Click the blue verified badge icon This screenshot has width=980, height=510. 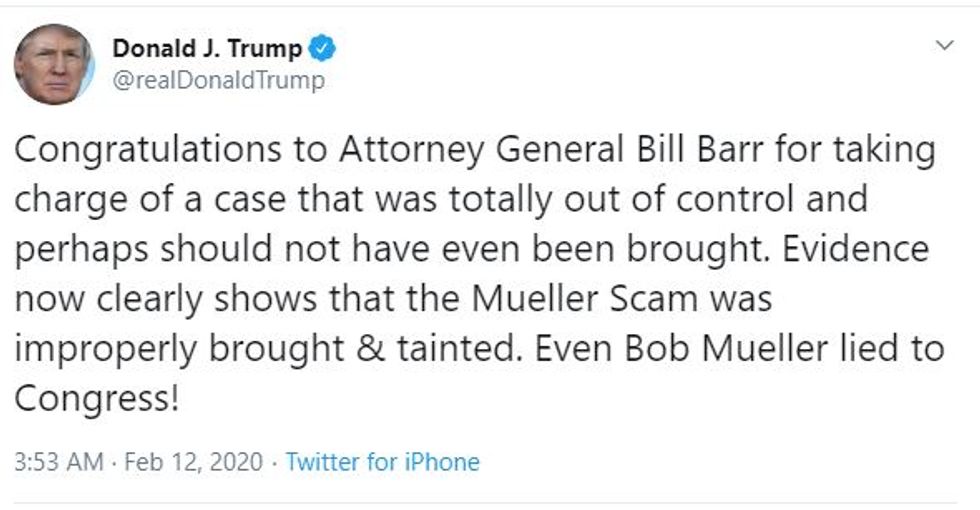tap(322, 48)
